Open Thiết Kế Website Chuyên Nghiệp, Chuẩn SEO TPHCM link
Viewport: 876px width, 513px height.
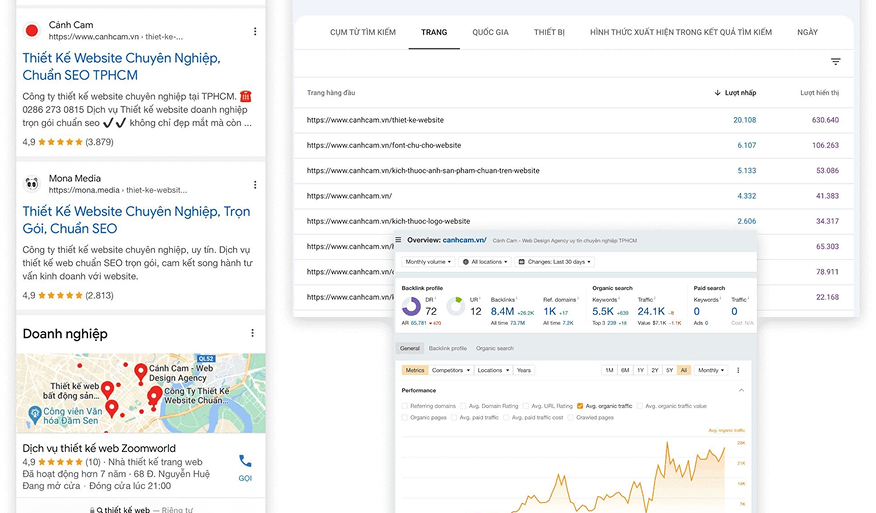tap(121, 66)
